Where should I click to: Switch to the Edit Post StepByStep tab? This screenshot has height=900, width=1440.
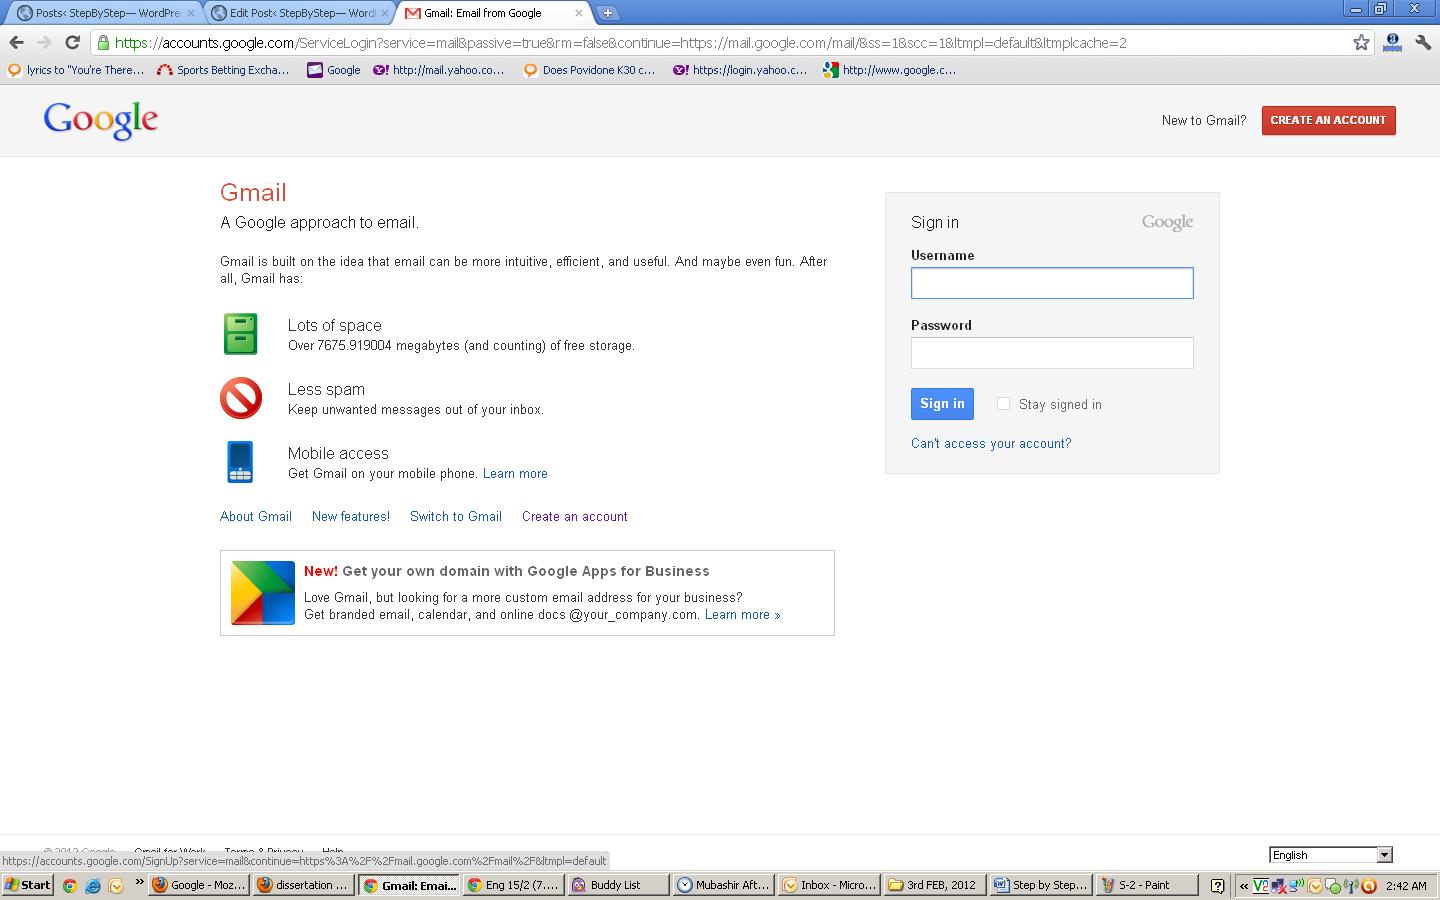click(301, 13)
